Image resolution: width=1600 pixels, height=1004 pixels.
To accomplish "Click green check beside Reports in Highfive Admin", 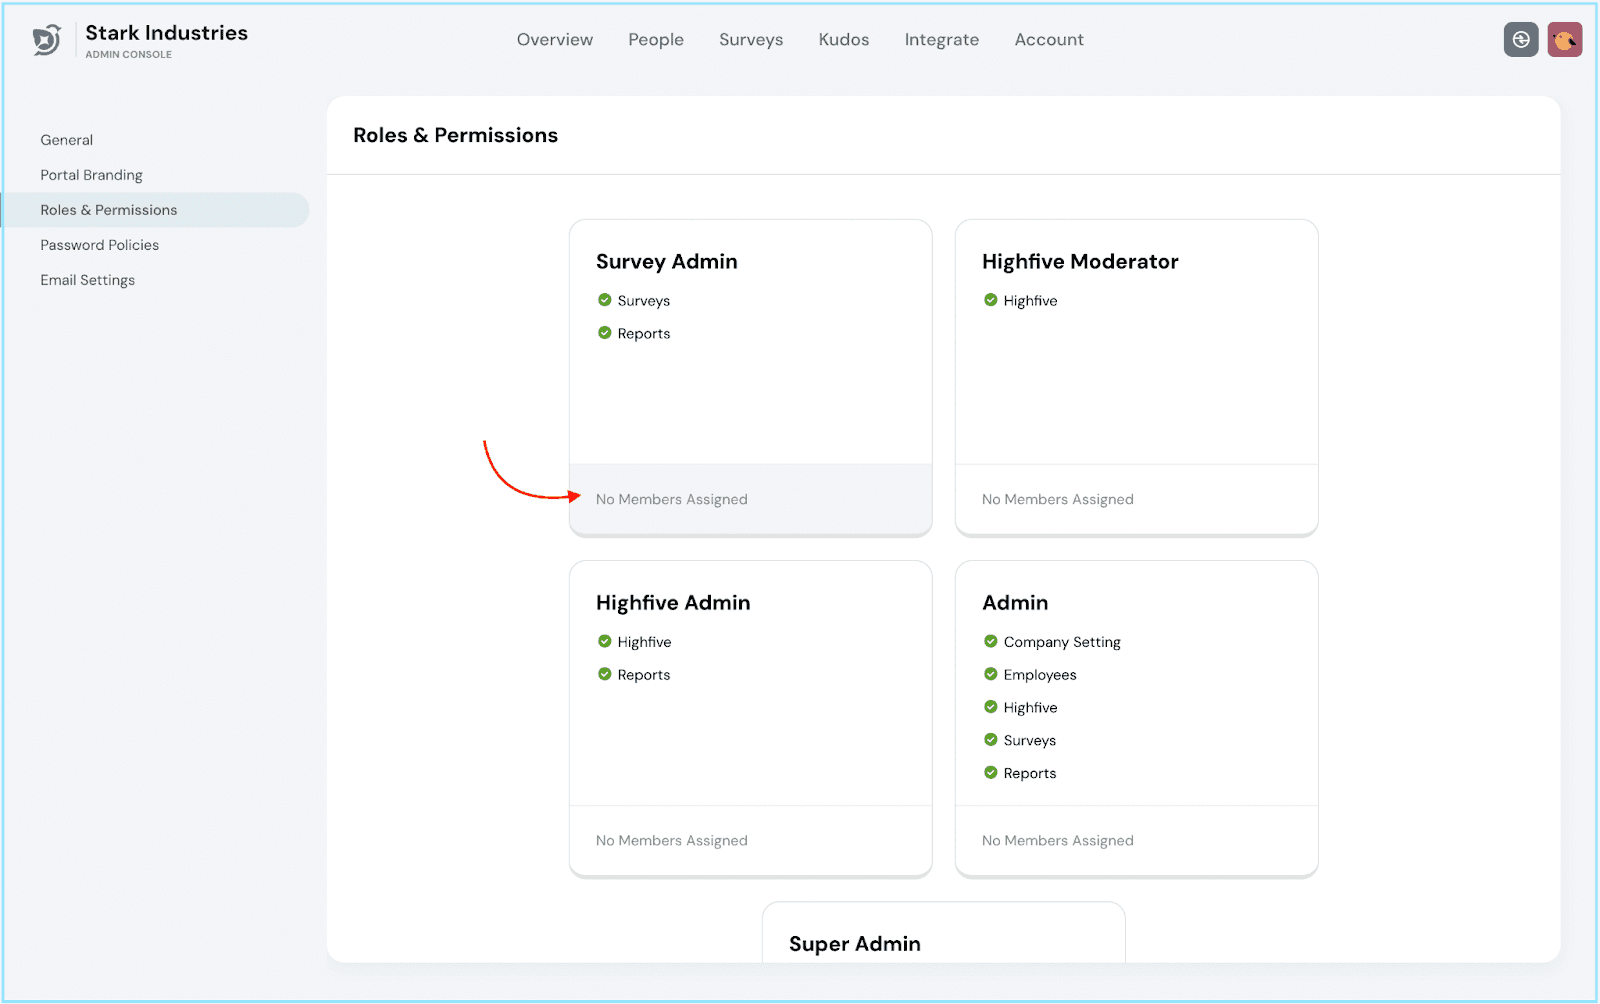I will point(604,674).
